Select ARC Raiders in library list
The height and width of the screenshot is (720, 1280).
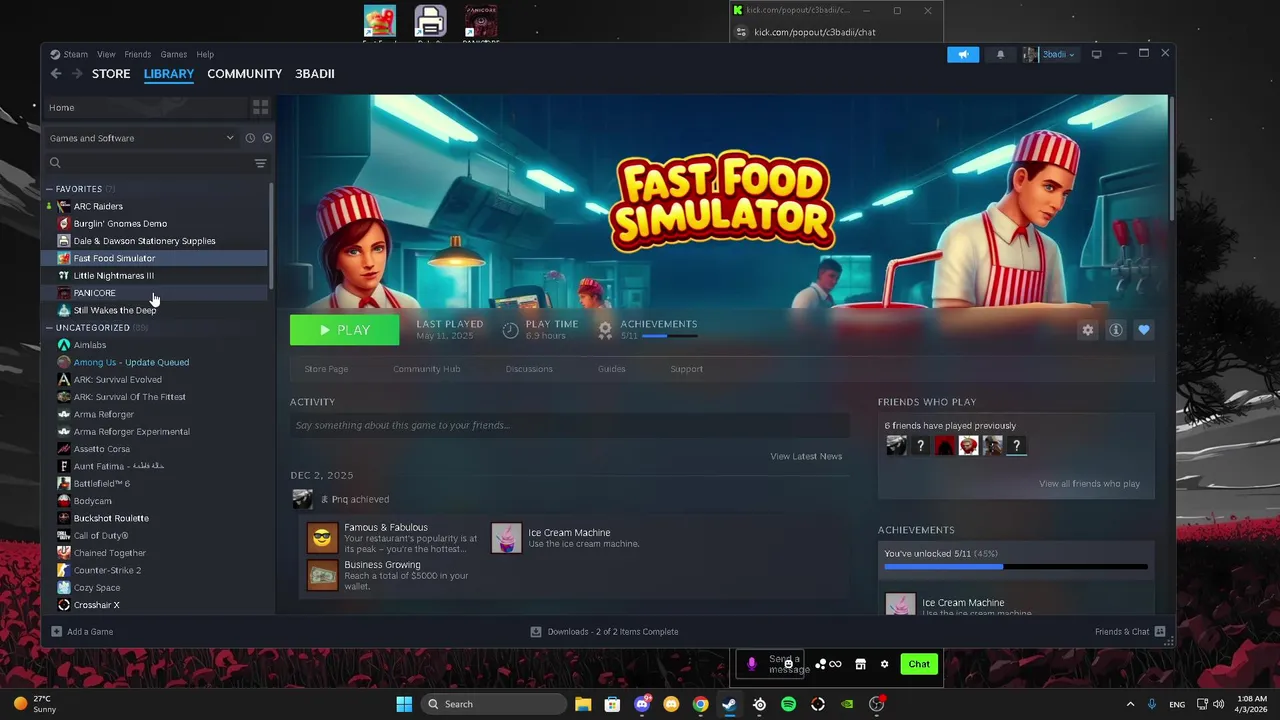[156, 206]
